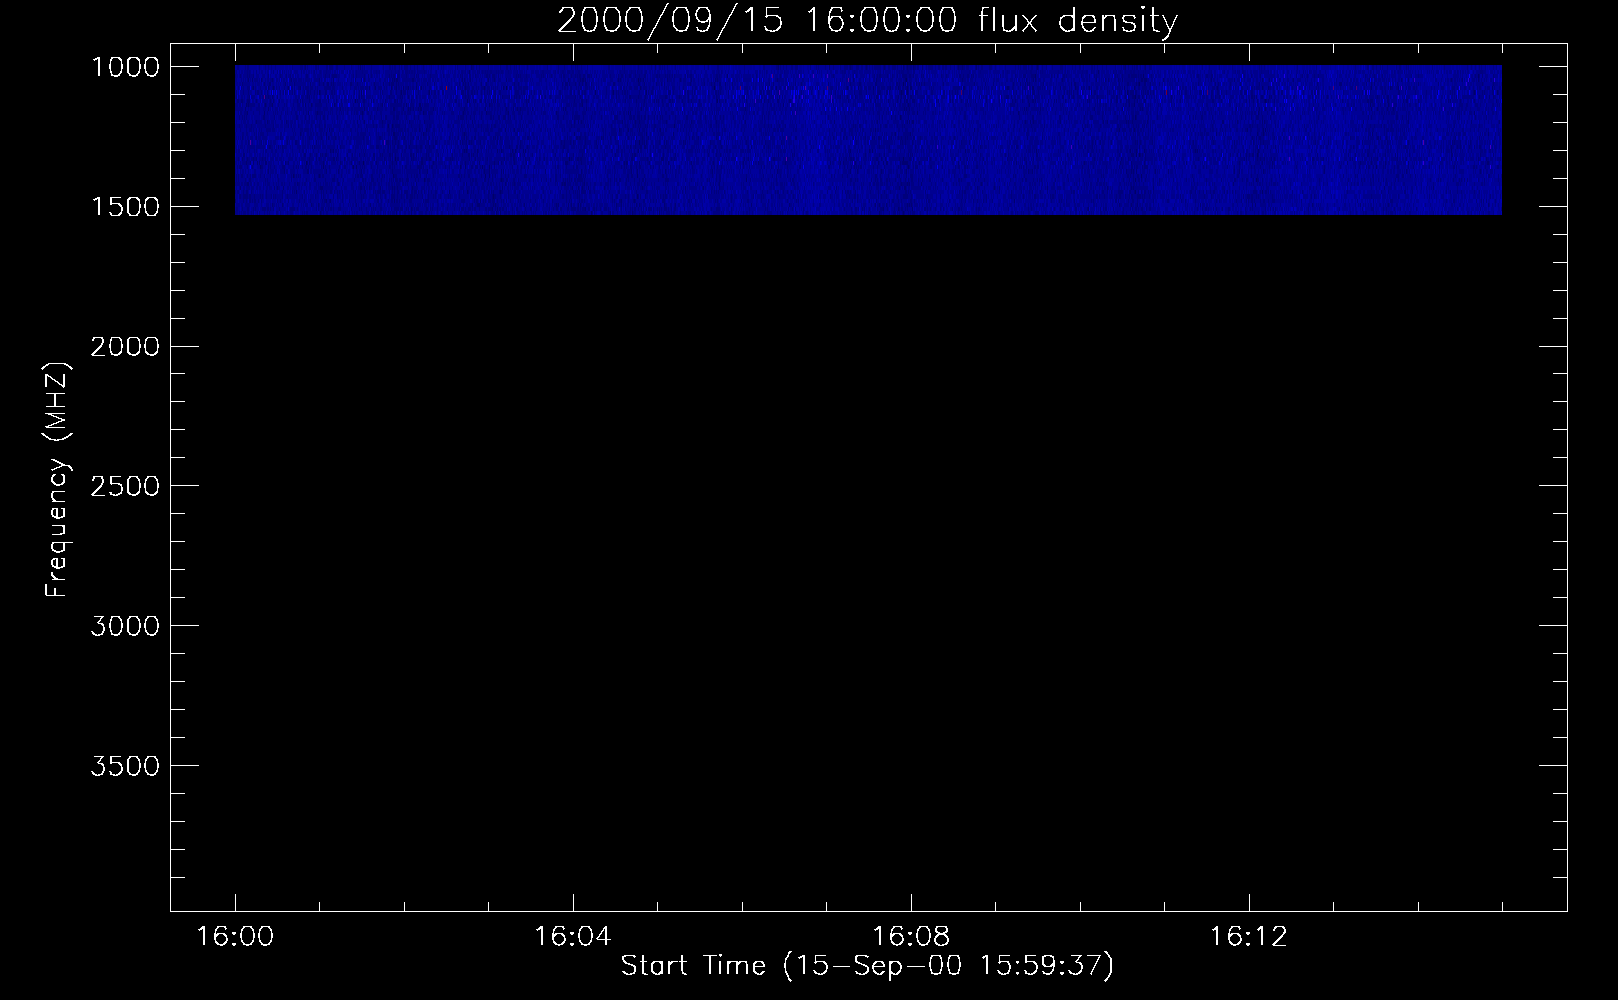Click the 2500 frequency tick label

tap(125, 486)
